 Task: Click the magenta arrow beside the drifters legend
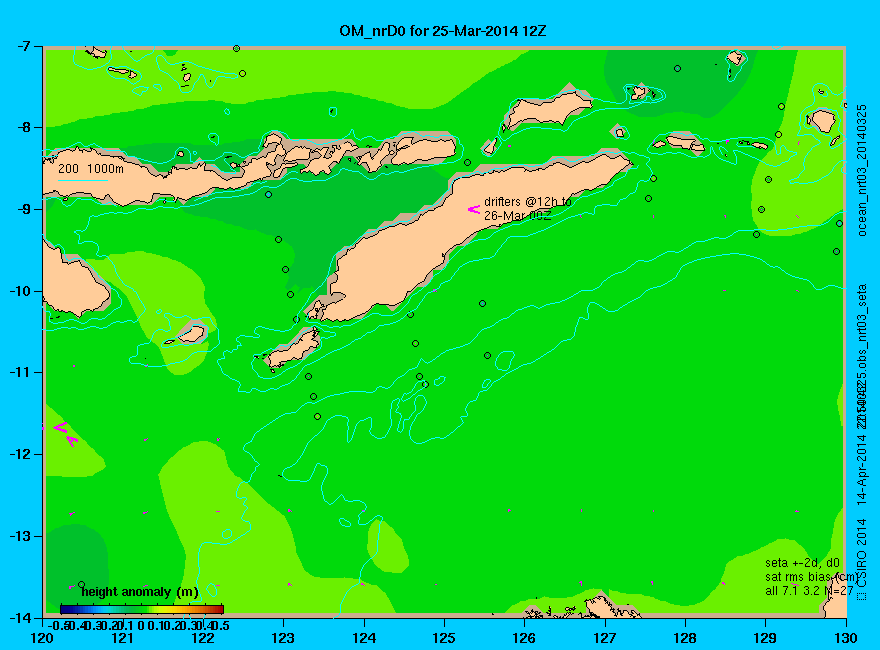tap(474, 209)
